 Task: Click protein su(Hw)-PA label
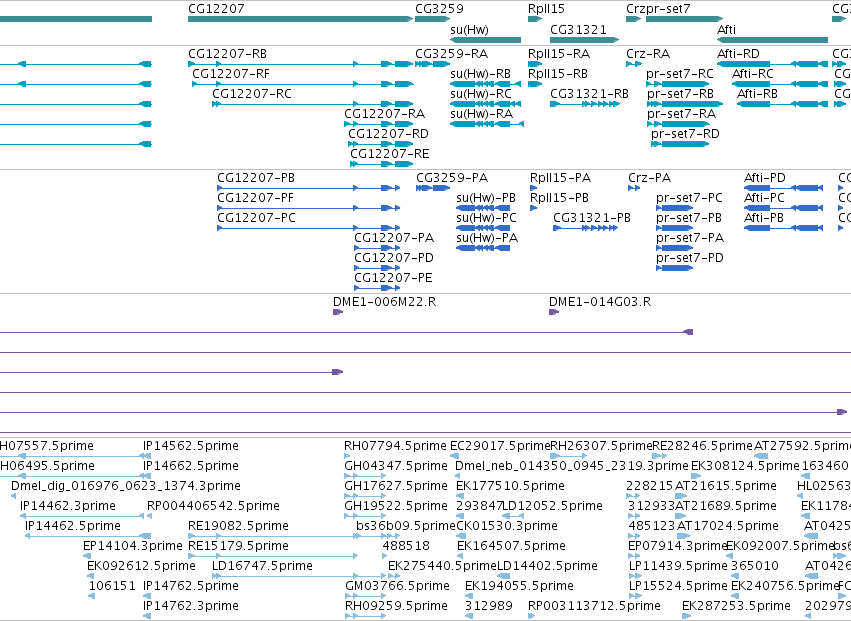coord(487,238)
